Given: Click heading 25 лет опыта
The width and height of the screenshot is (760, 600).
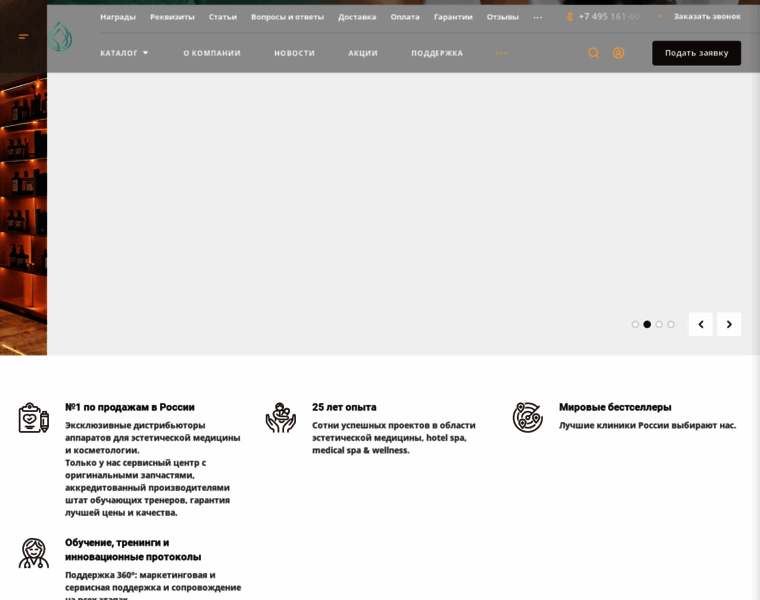Looking at the screenshot, I should 344,407.
